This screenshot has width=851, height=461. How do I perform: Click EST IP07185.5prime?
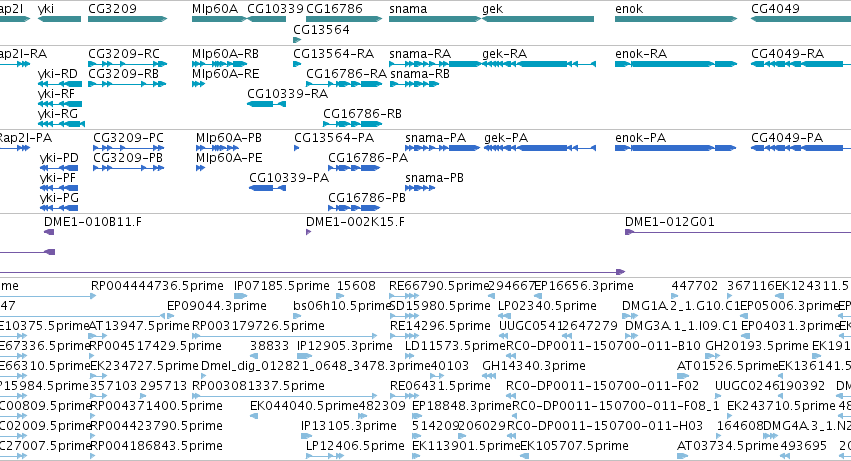[282, 286]
